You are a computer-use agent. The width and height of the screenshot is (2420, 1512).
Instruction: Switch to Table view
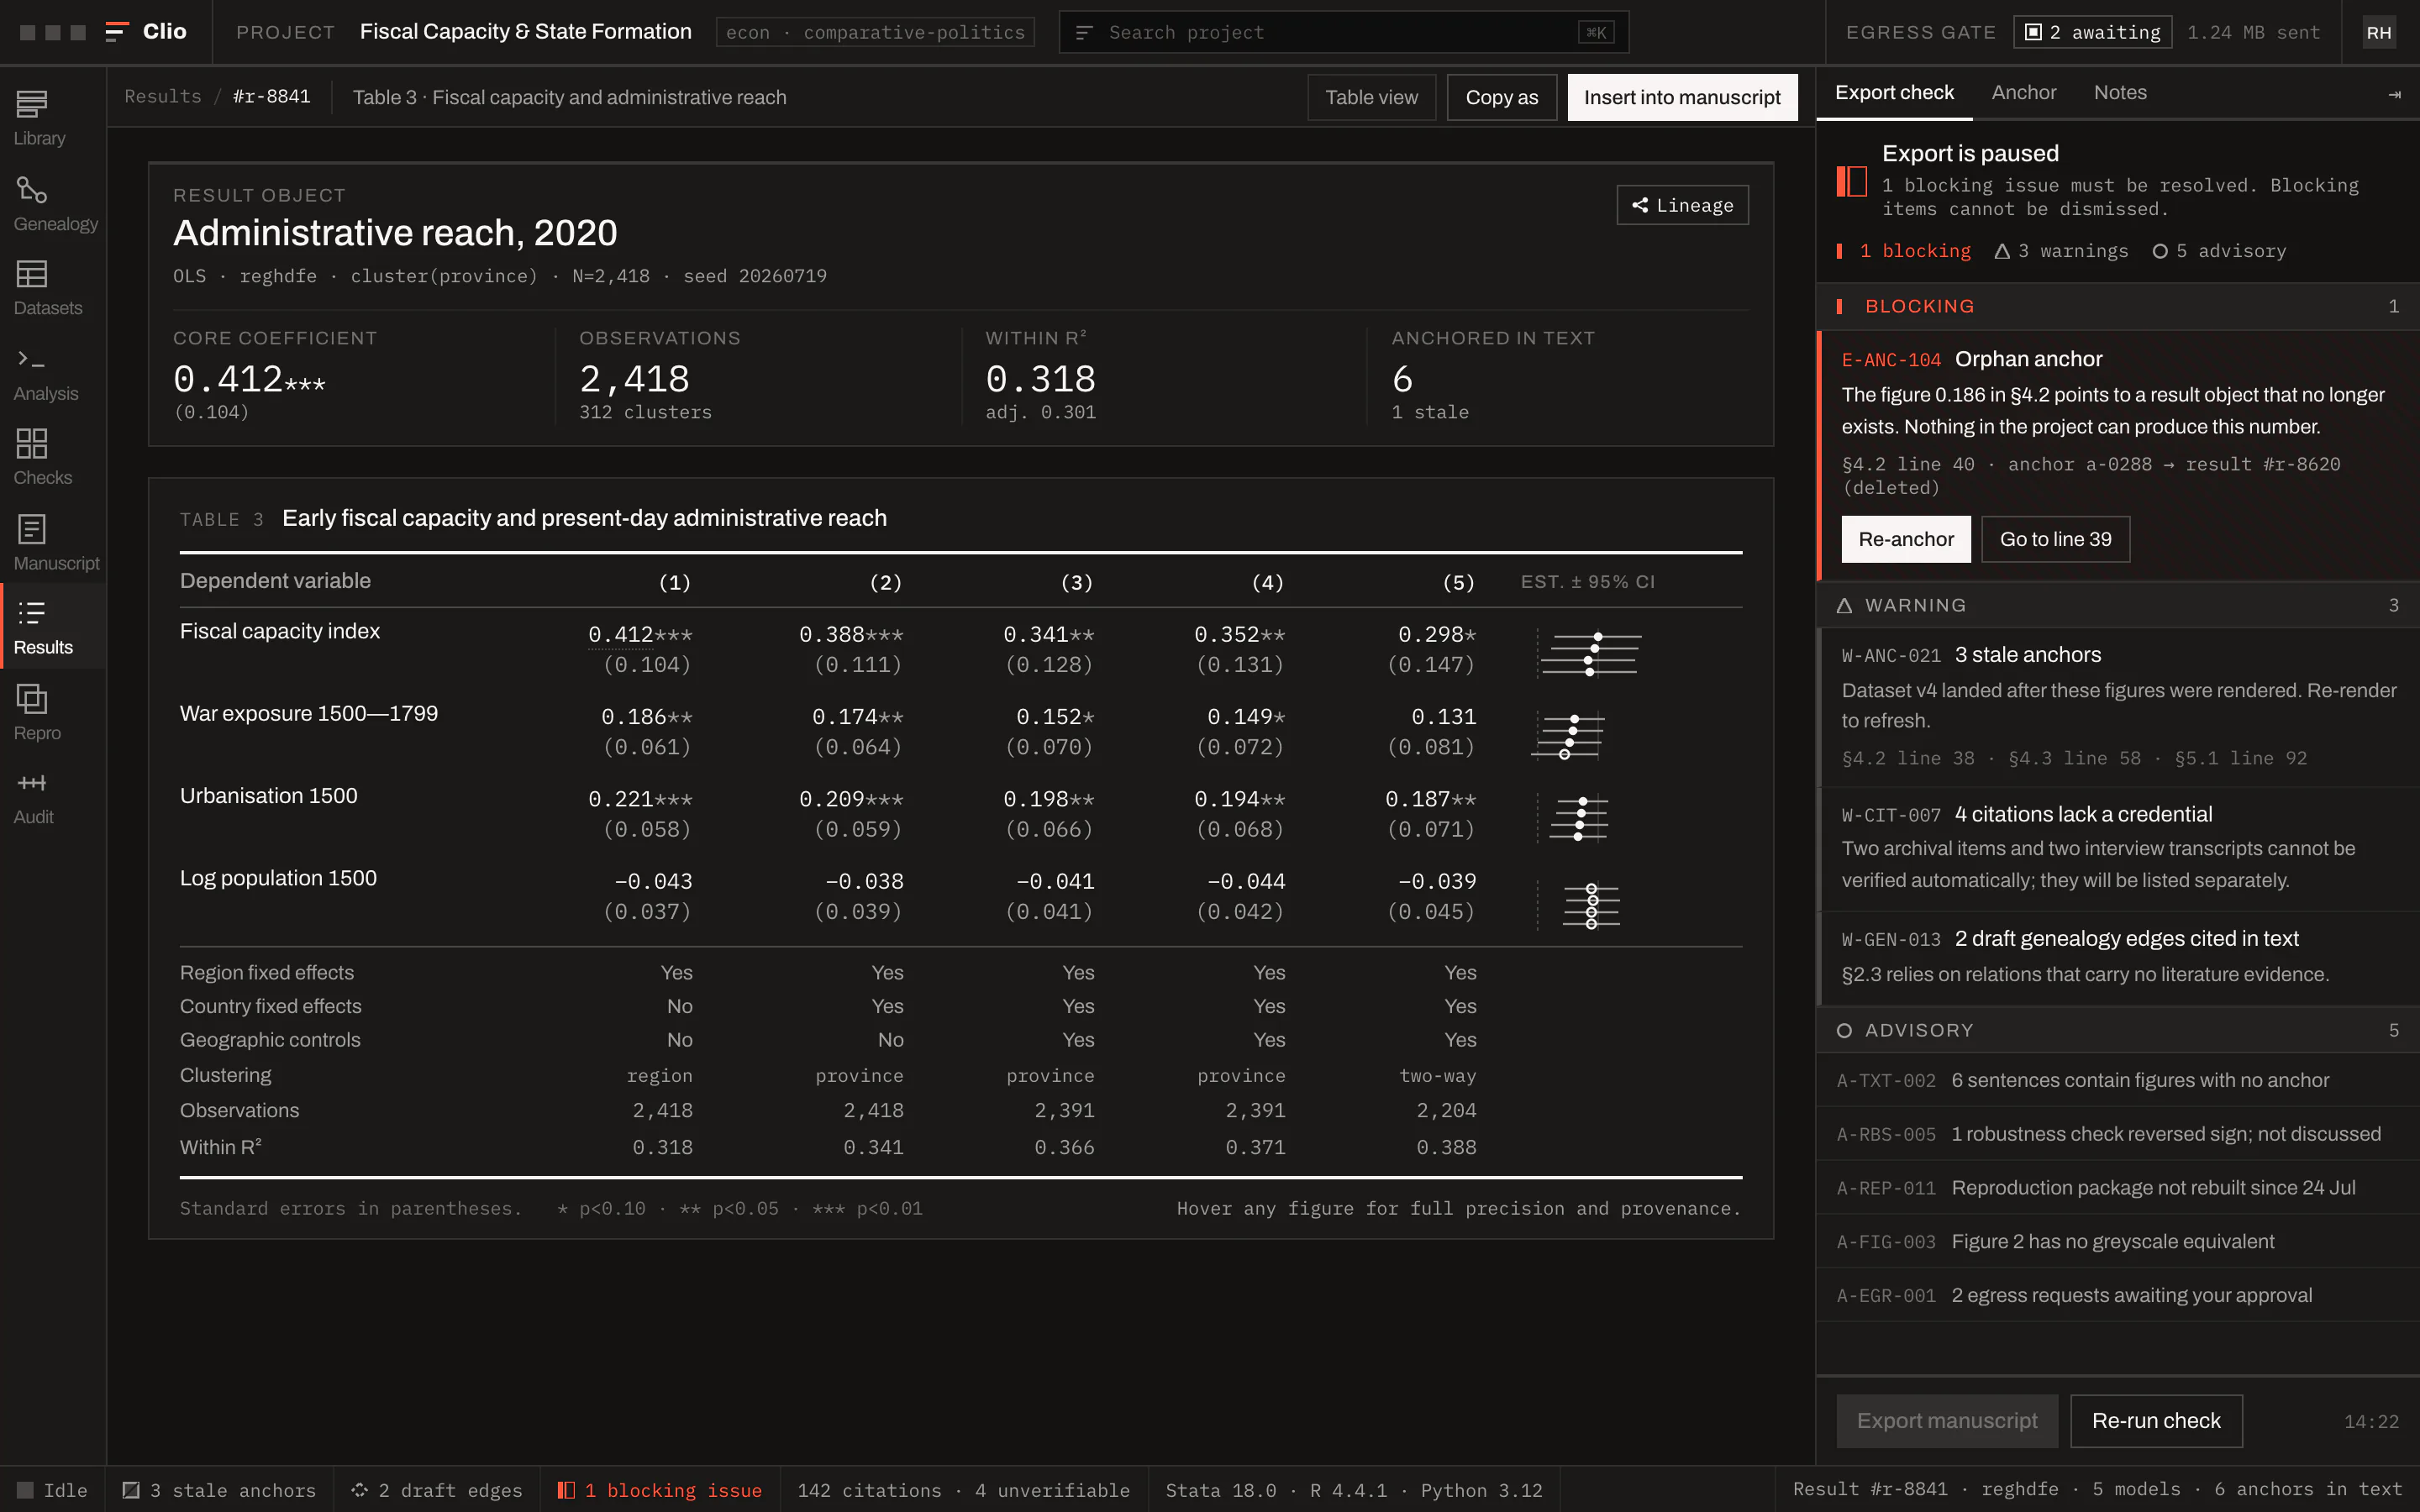1371,97
